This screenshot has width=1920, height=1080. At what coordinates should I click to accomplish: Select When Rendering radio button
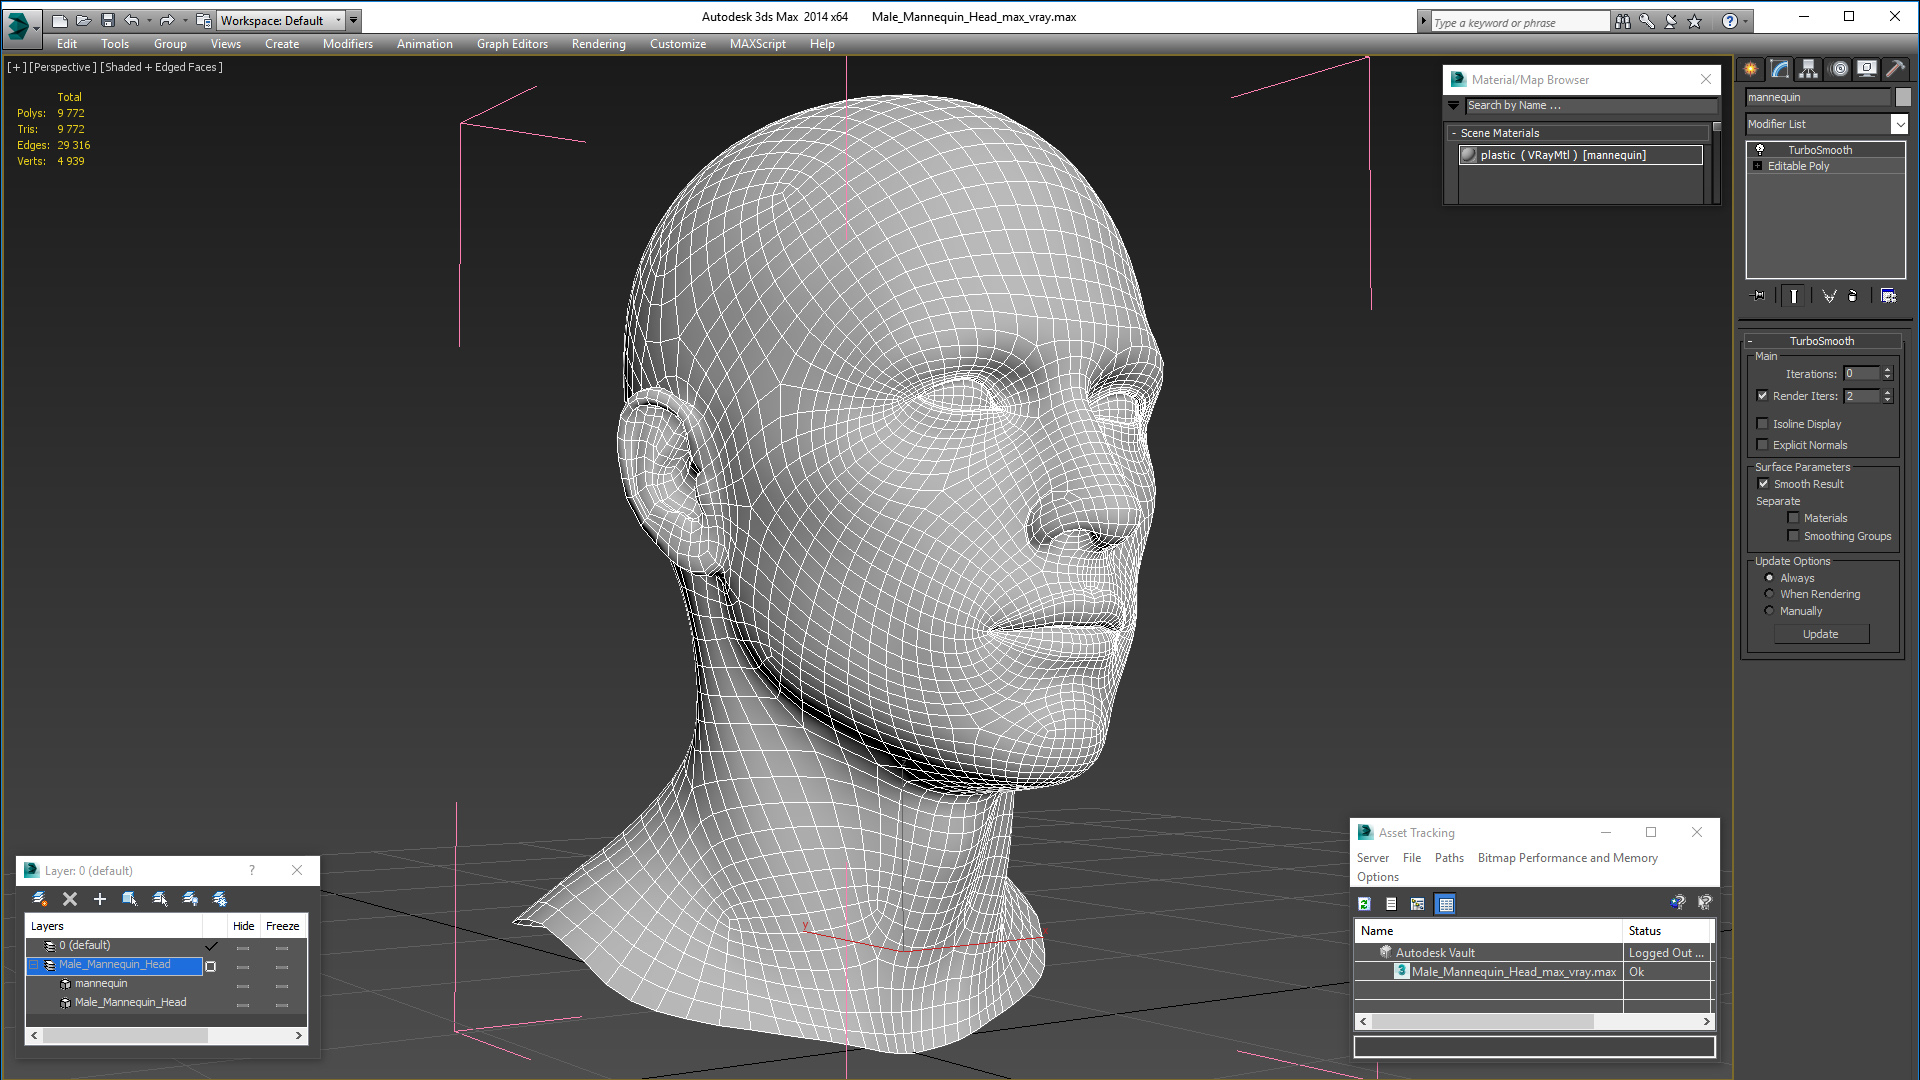(1770, 593)
